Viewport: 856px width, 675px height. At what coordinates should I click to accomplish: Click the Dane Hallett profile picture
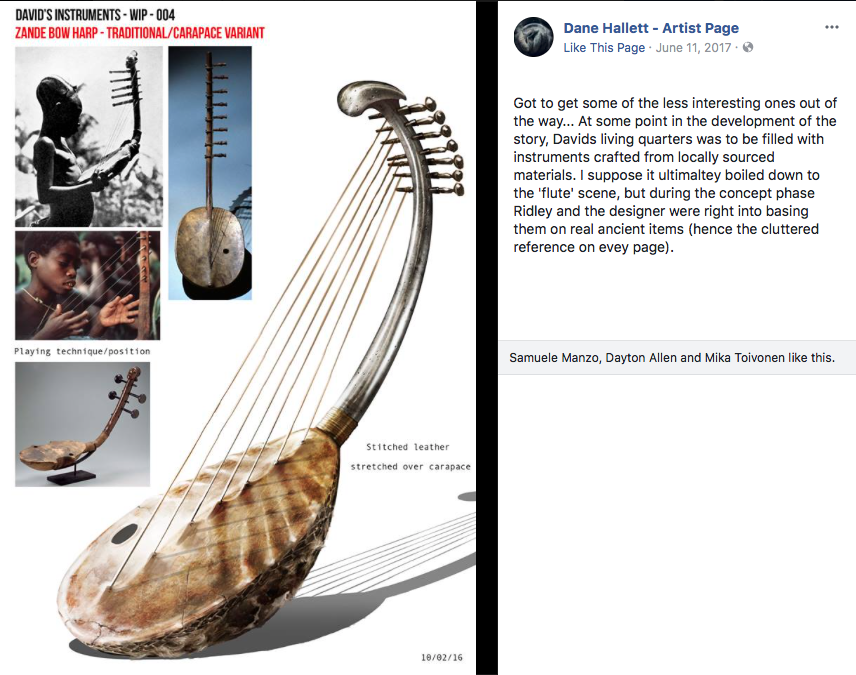(x=533, y=37)
